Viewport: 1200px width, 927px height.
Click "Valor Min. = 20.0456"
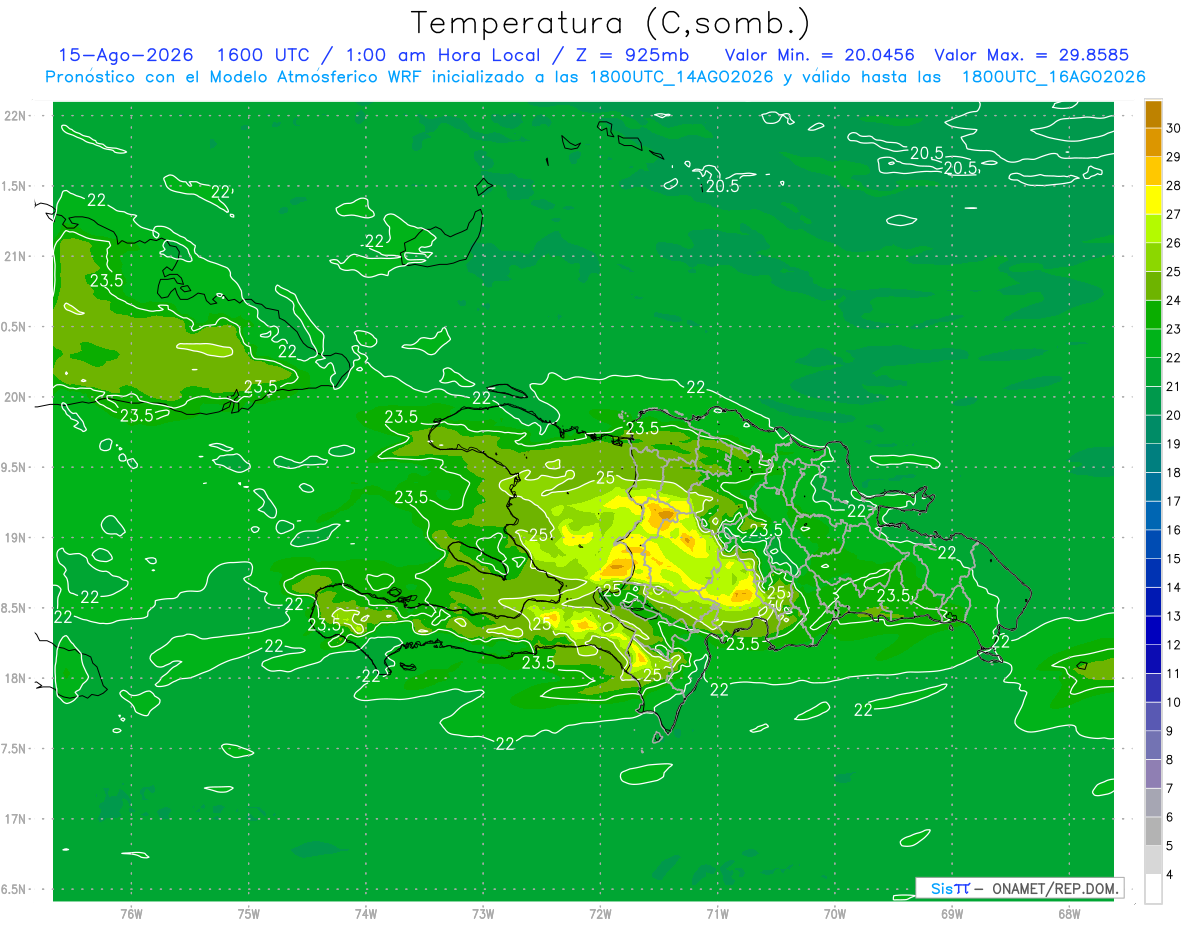819,55
